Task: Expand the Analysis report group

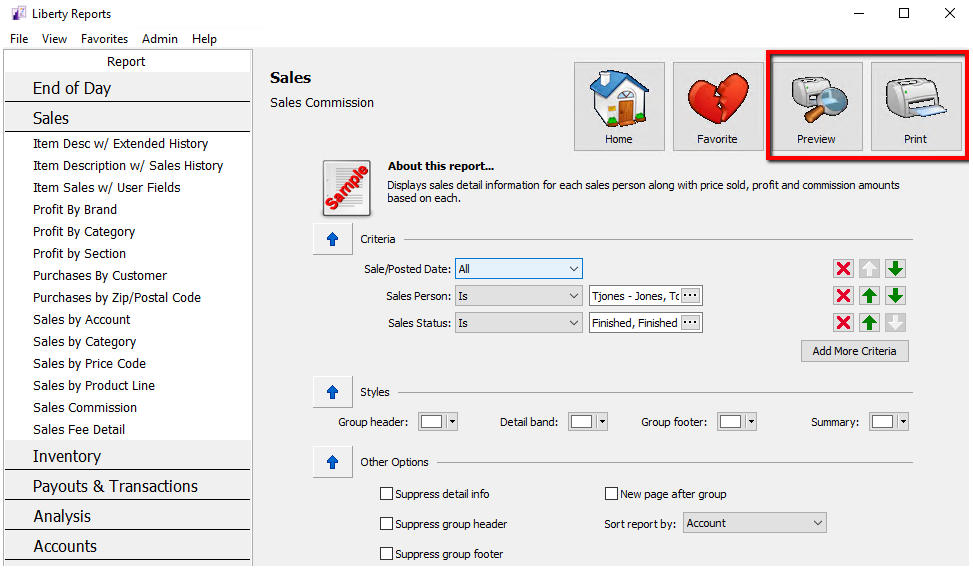Action: [x=127, y=516]
